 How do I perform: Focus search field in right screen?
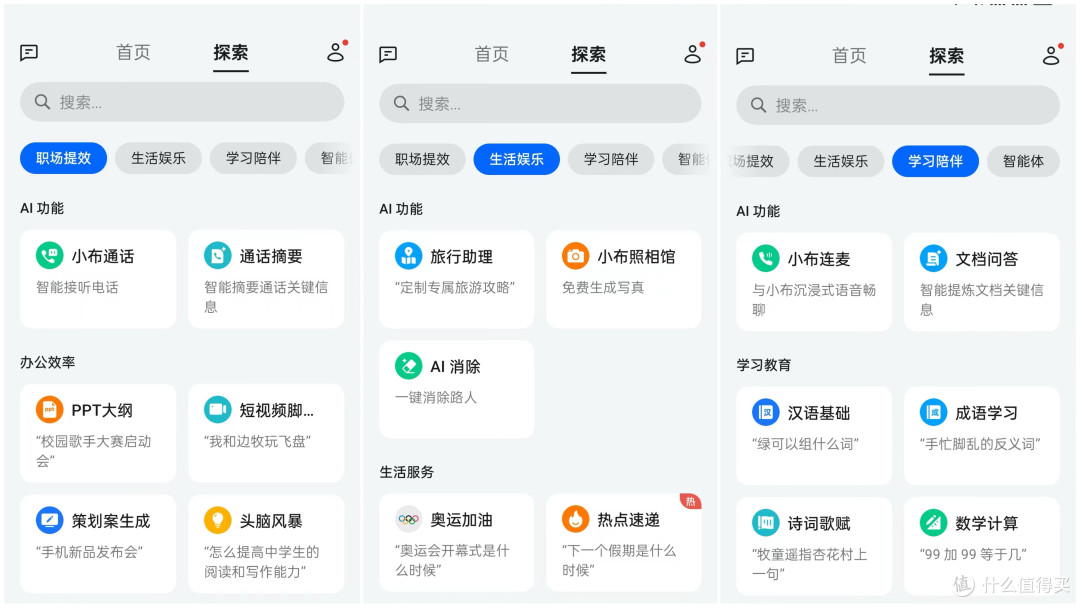pos(898,105)
